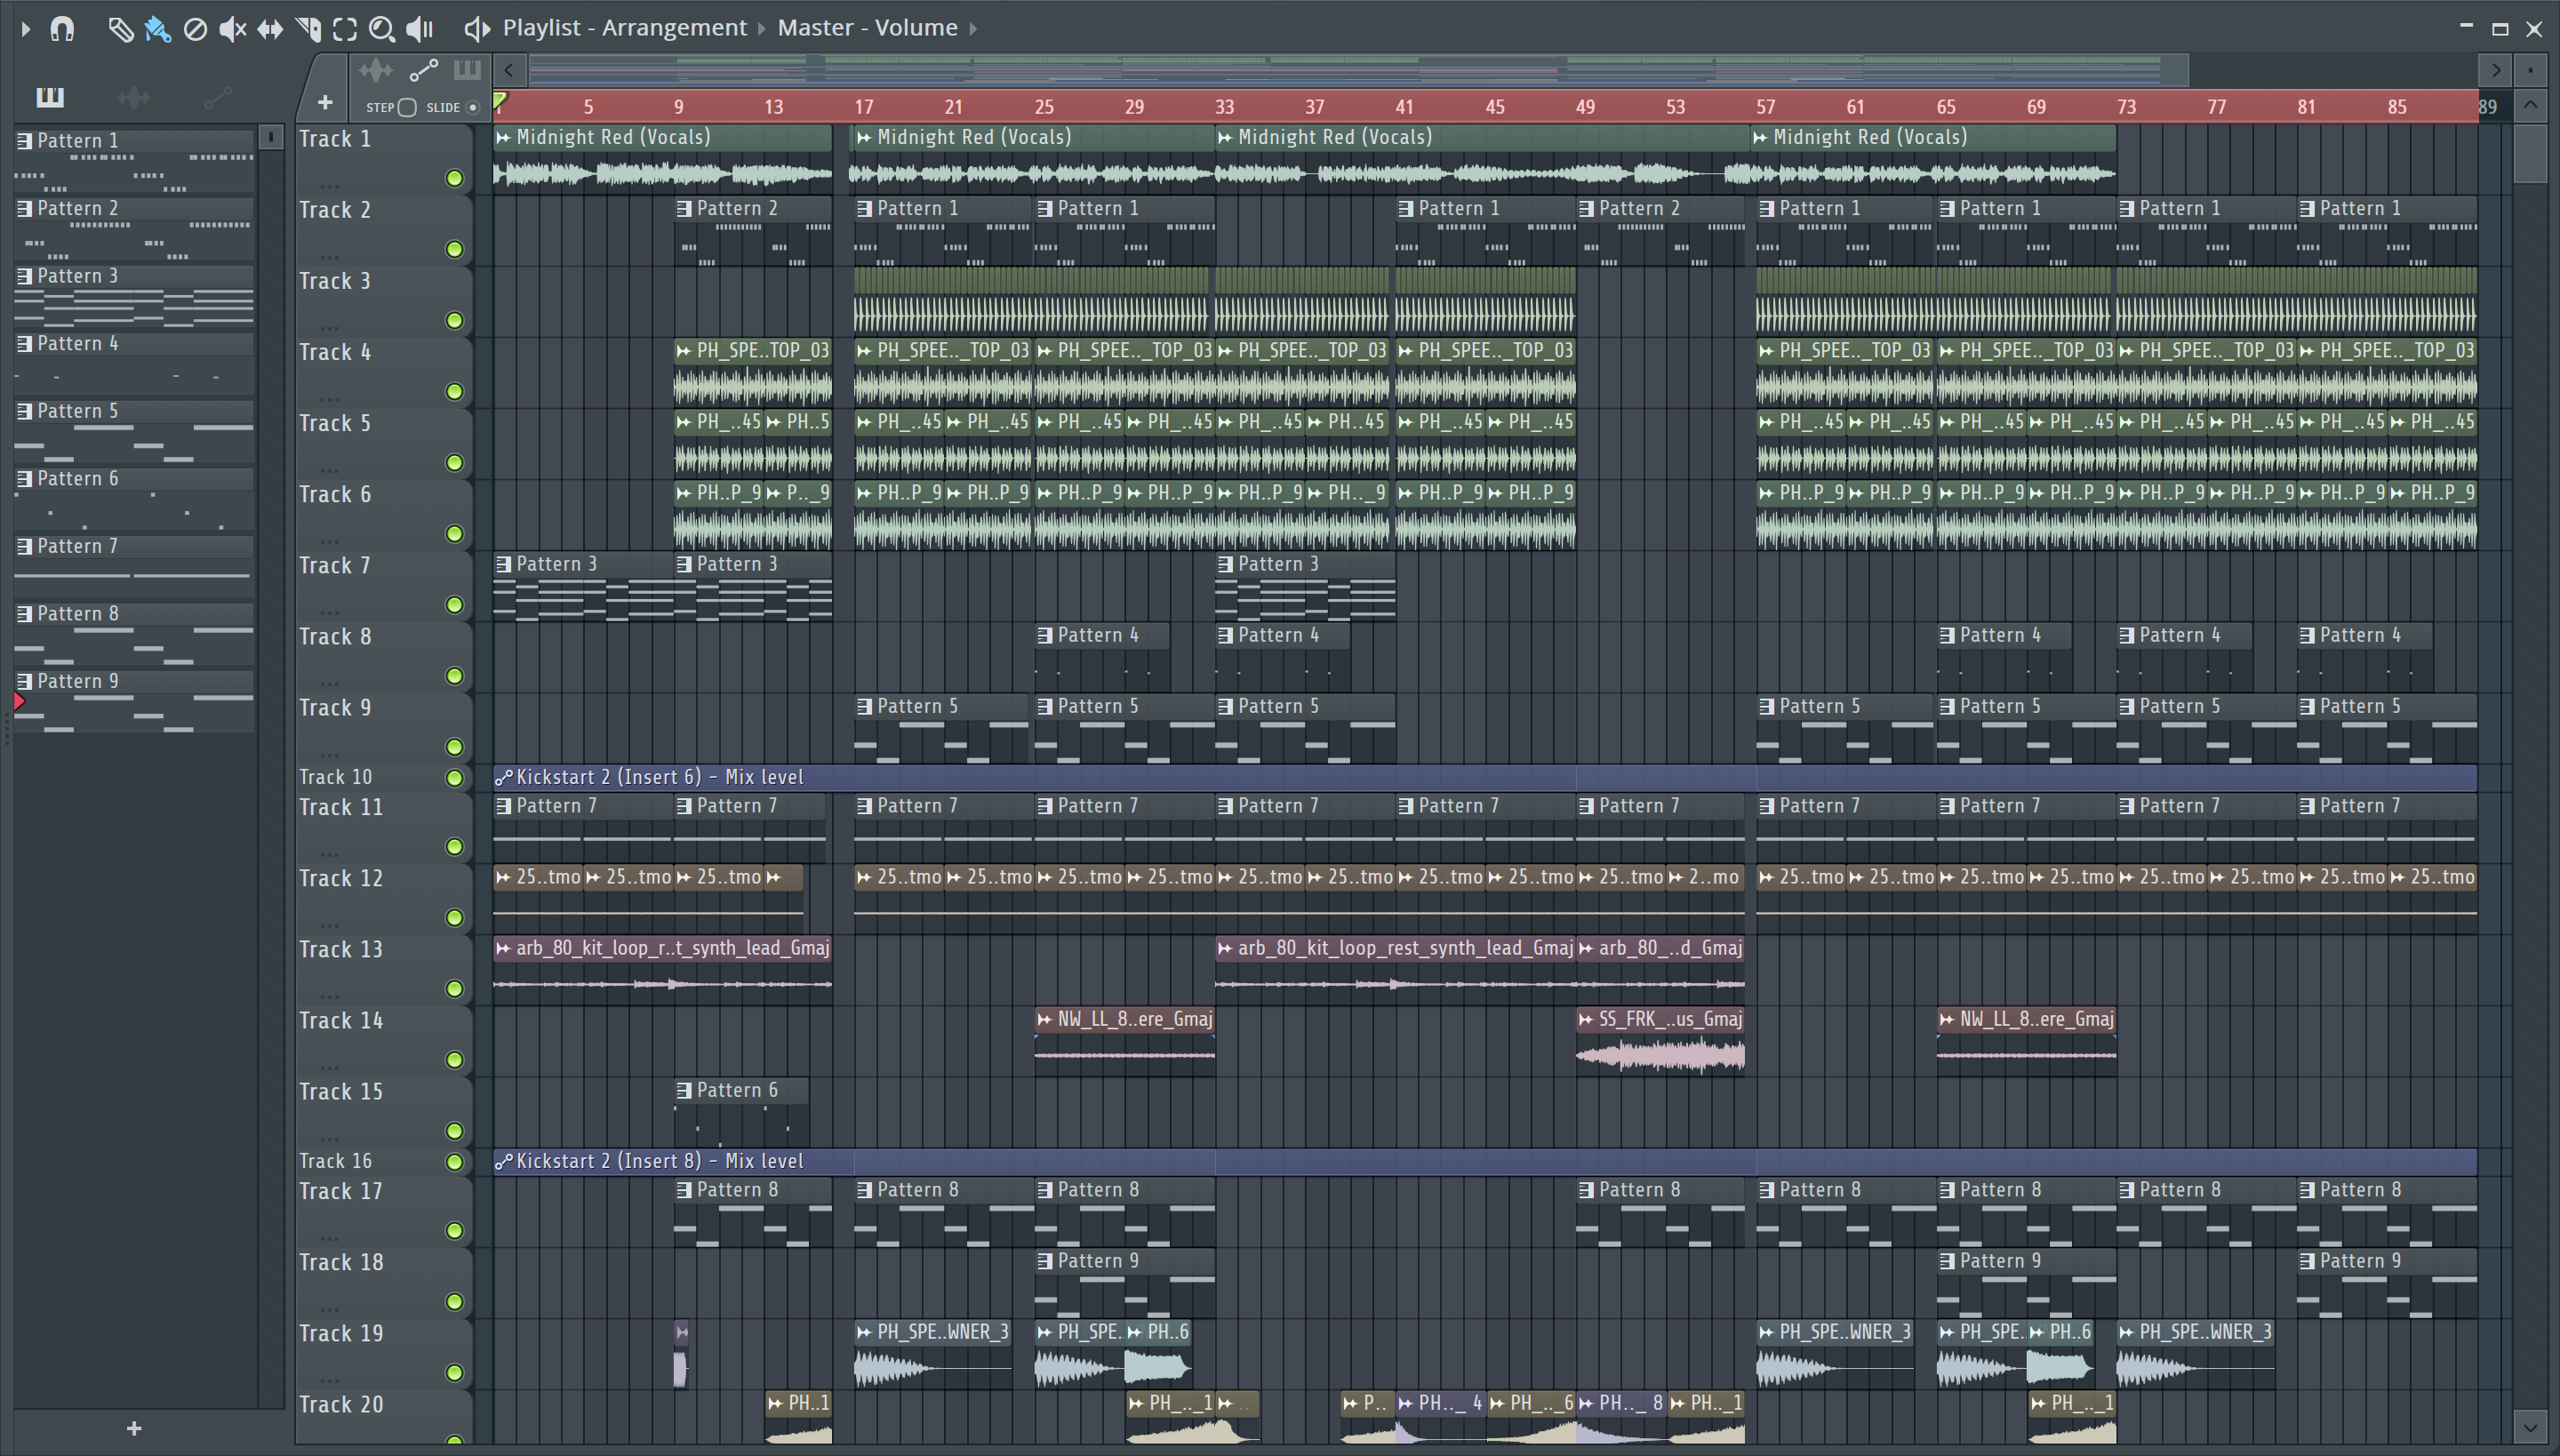2560x1456 pixels.
Task: Toggle the SLIDE radio option
Action: [x=473, y=107]
